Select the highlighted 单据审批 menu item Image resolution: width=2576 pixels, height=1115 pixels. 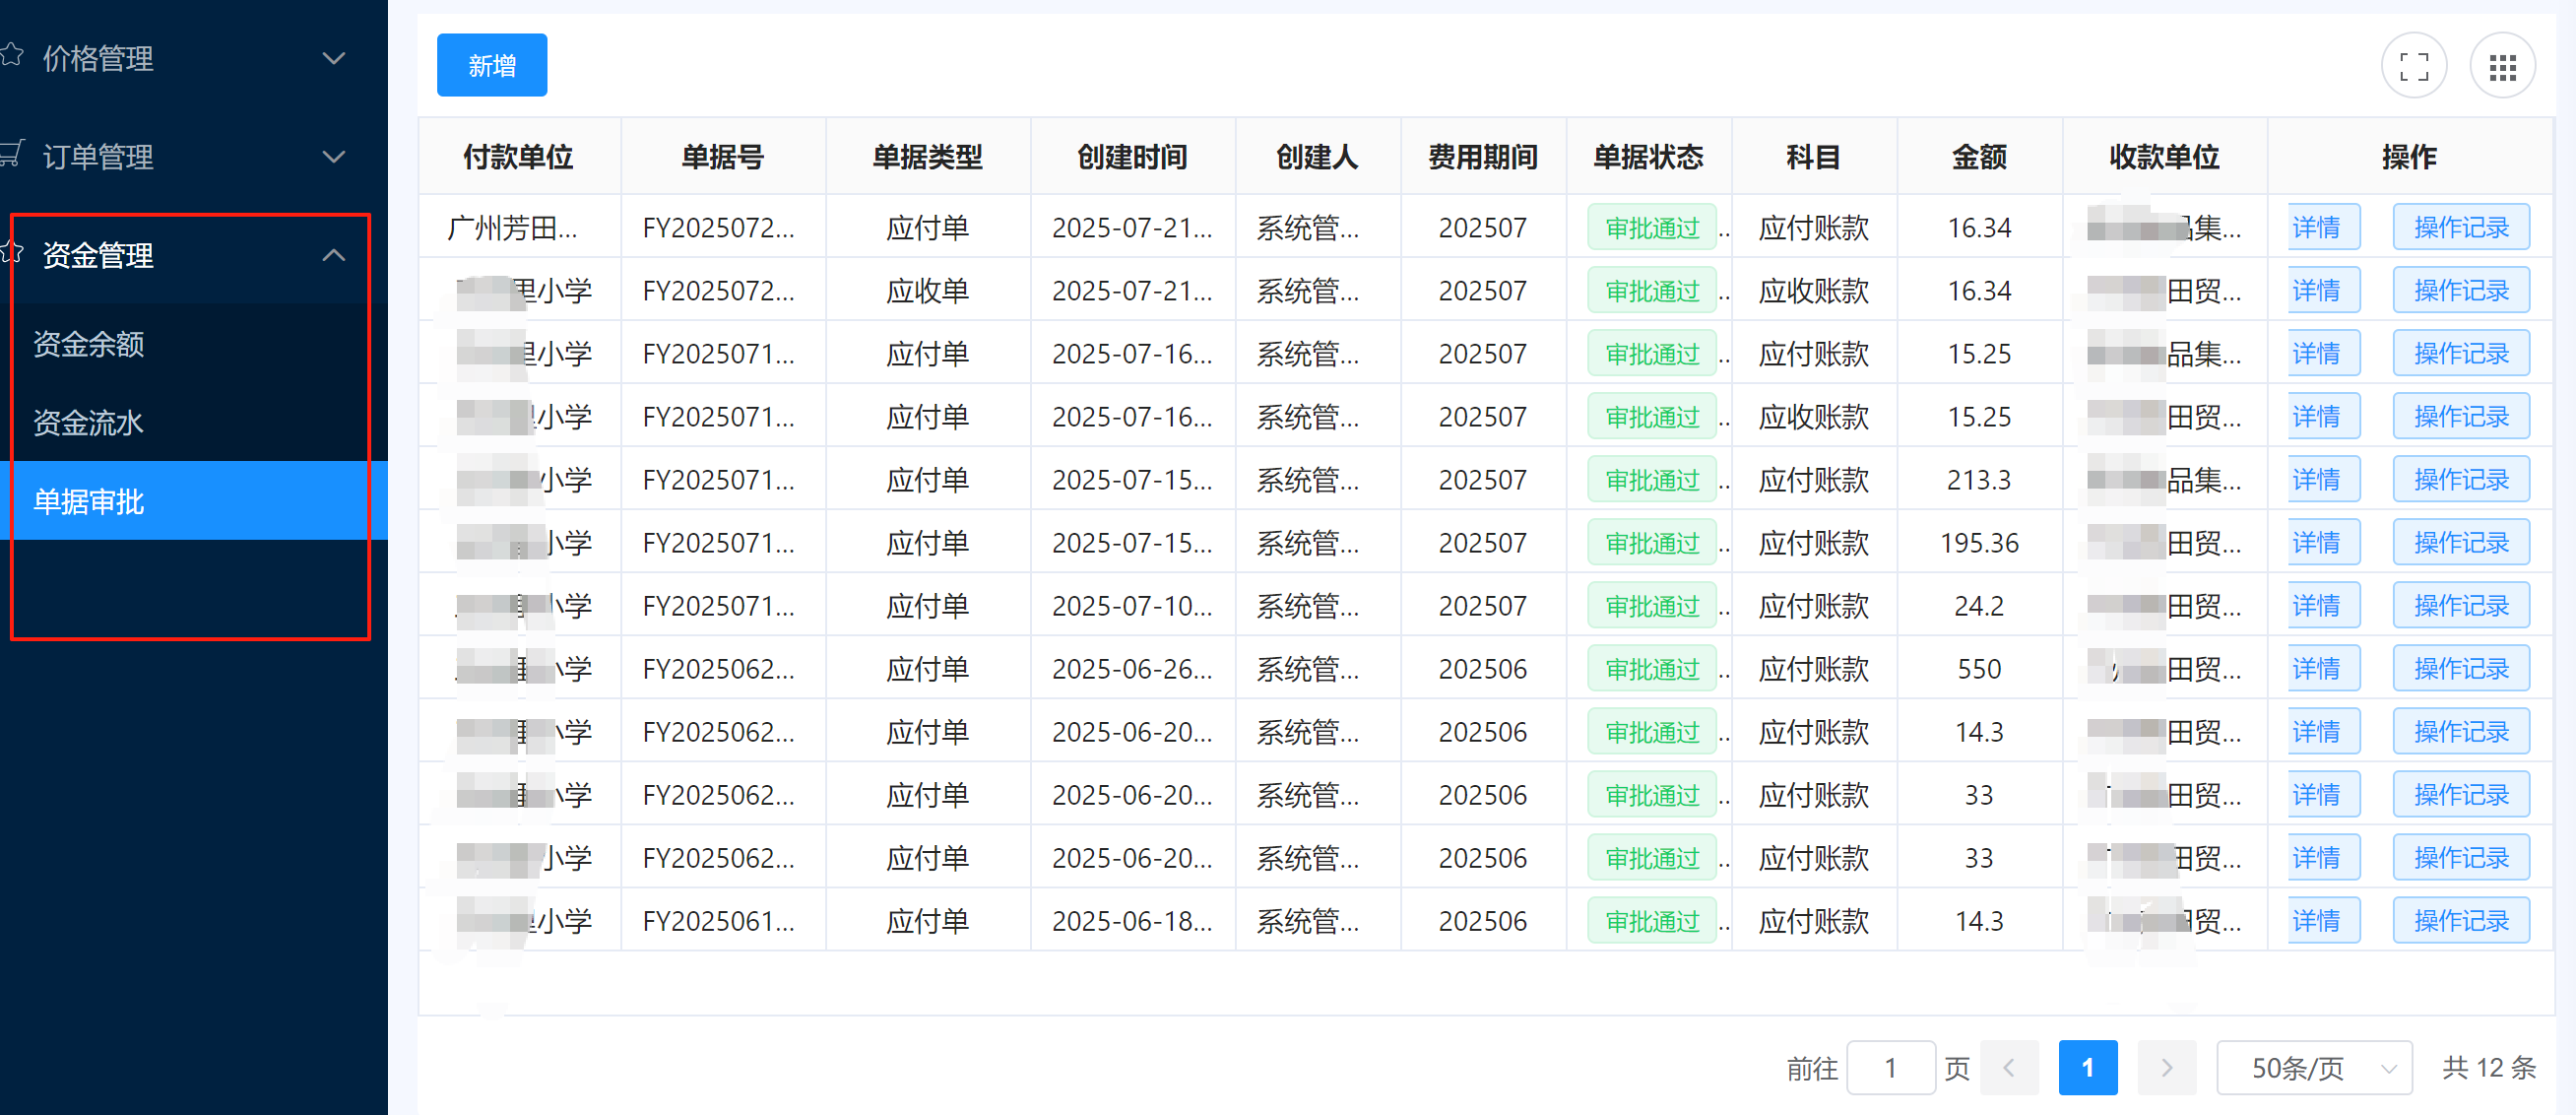(89, 501)
